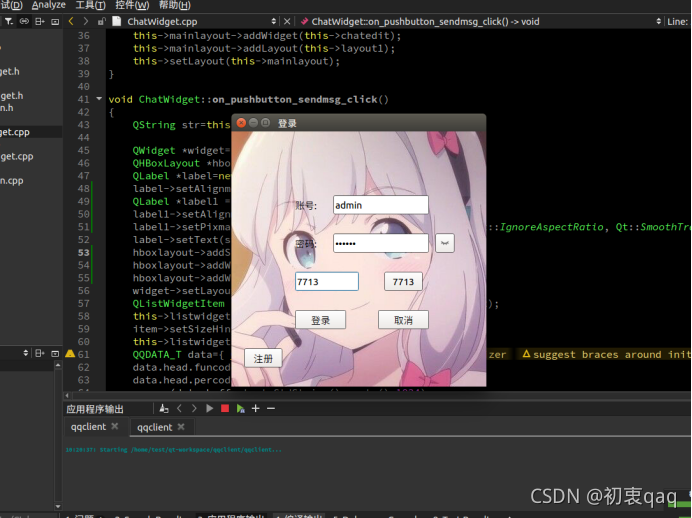This screenshot has width=692, height=518.
Task: Zoom out output with the minus icon
Action: tap(271, 409)
